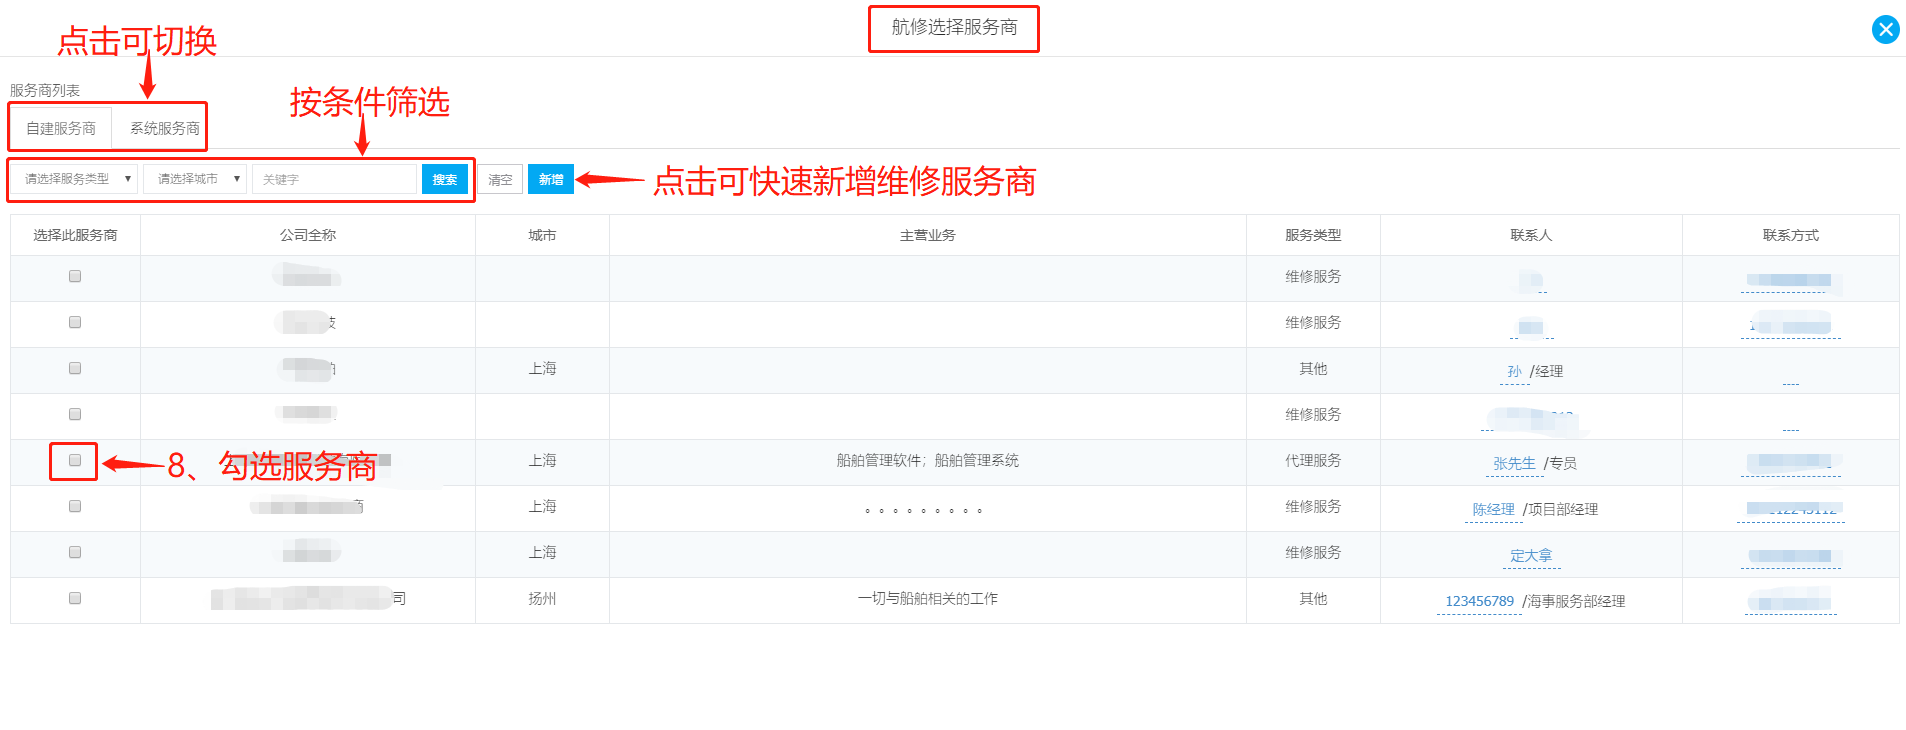The image size is (1906, 730).
Task: Tick the checkbox in the 陈经理 row
Action: pyautogui.click(x=75, y=506)
